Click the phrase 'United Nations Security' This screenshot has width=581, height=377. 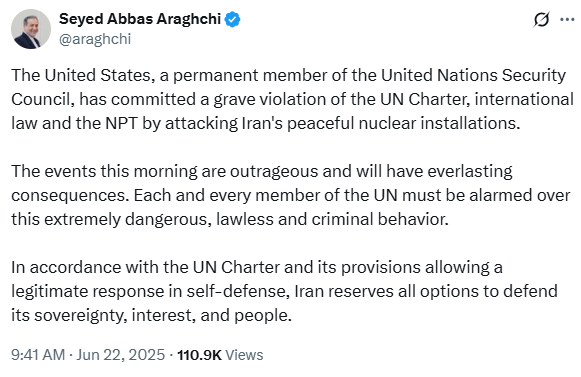click(x=473, y=75)
